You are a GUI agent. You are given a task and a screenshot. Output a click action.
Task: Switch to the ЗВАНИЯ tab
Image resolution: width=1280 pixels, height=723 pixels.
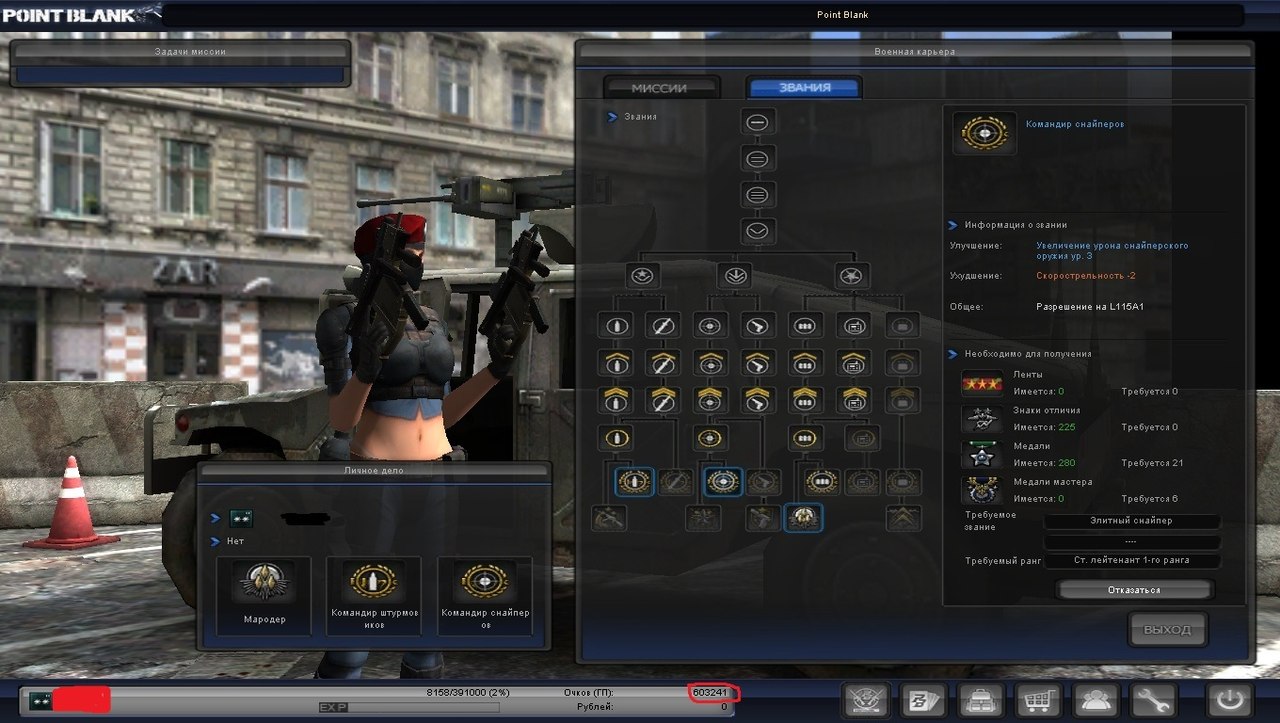click(805, 87)
